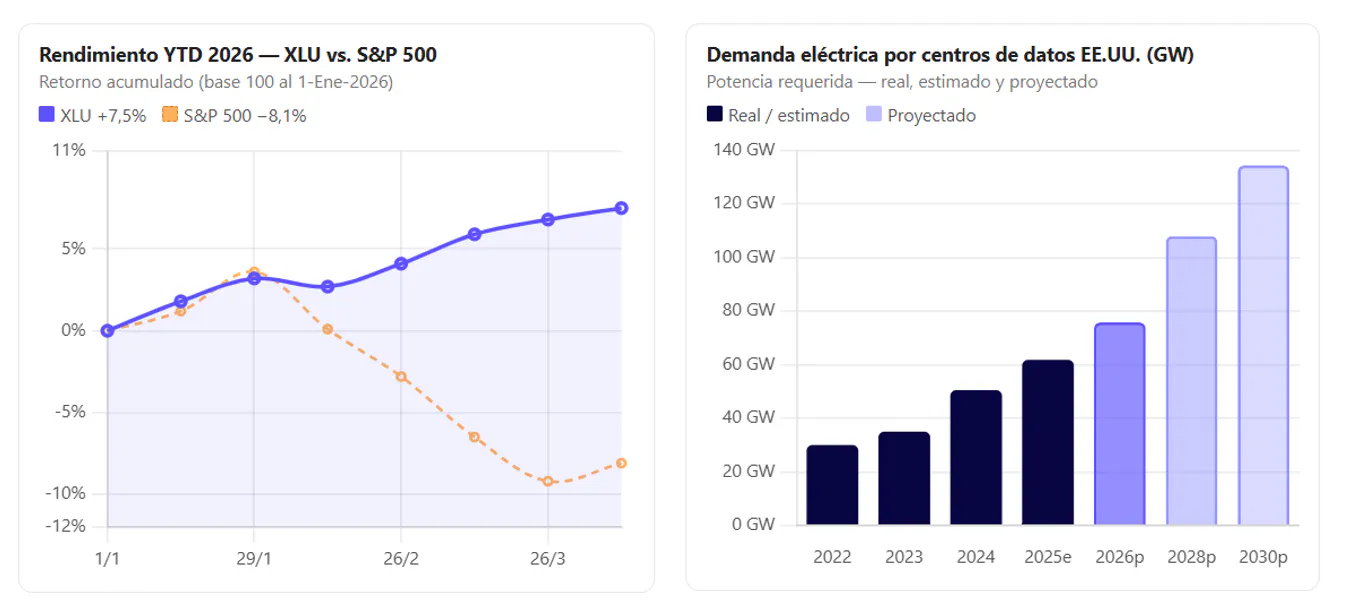Toggle the 'XLU +7,5%' legend label
This screenshot has height=601, width=1359.
click(x=103, y=115)
